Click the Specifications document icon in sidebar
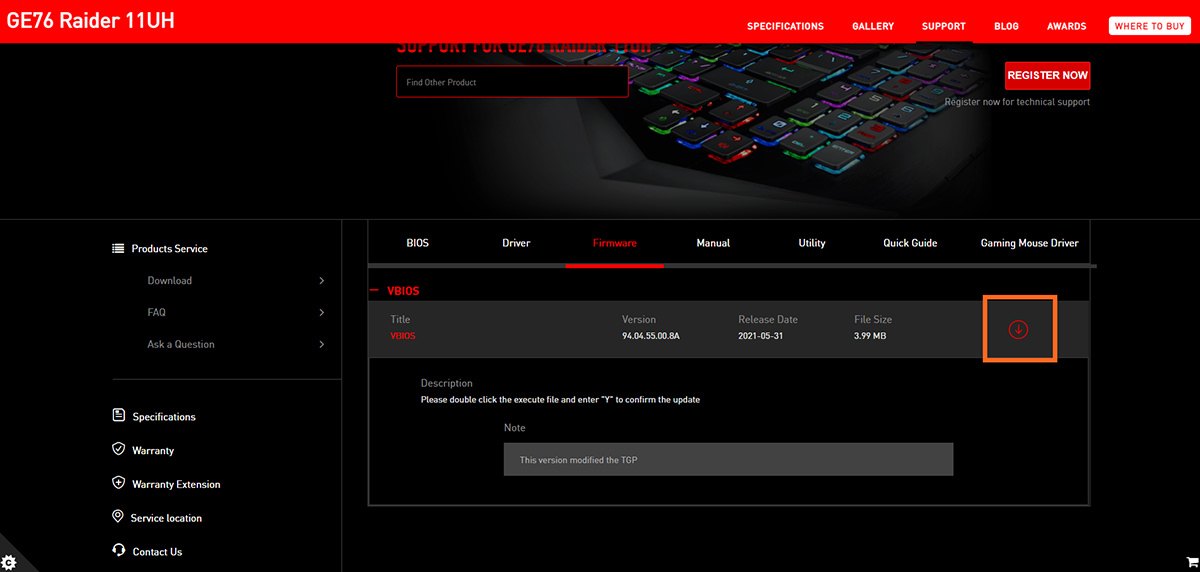This screenshot has height=572, width=1200. (x=119, y=416)
